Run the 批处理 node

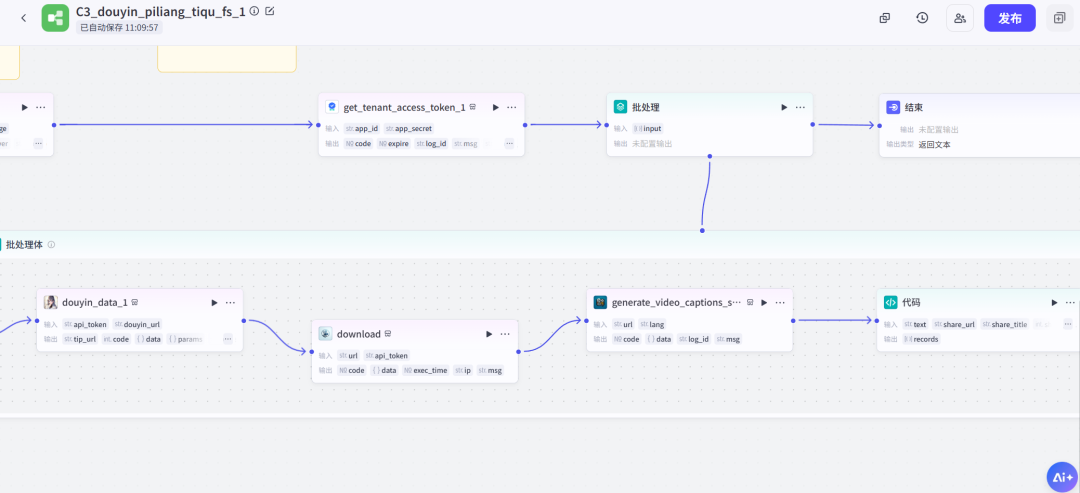point(784,107)
